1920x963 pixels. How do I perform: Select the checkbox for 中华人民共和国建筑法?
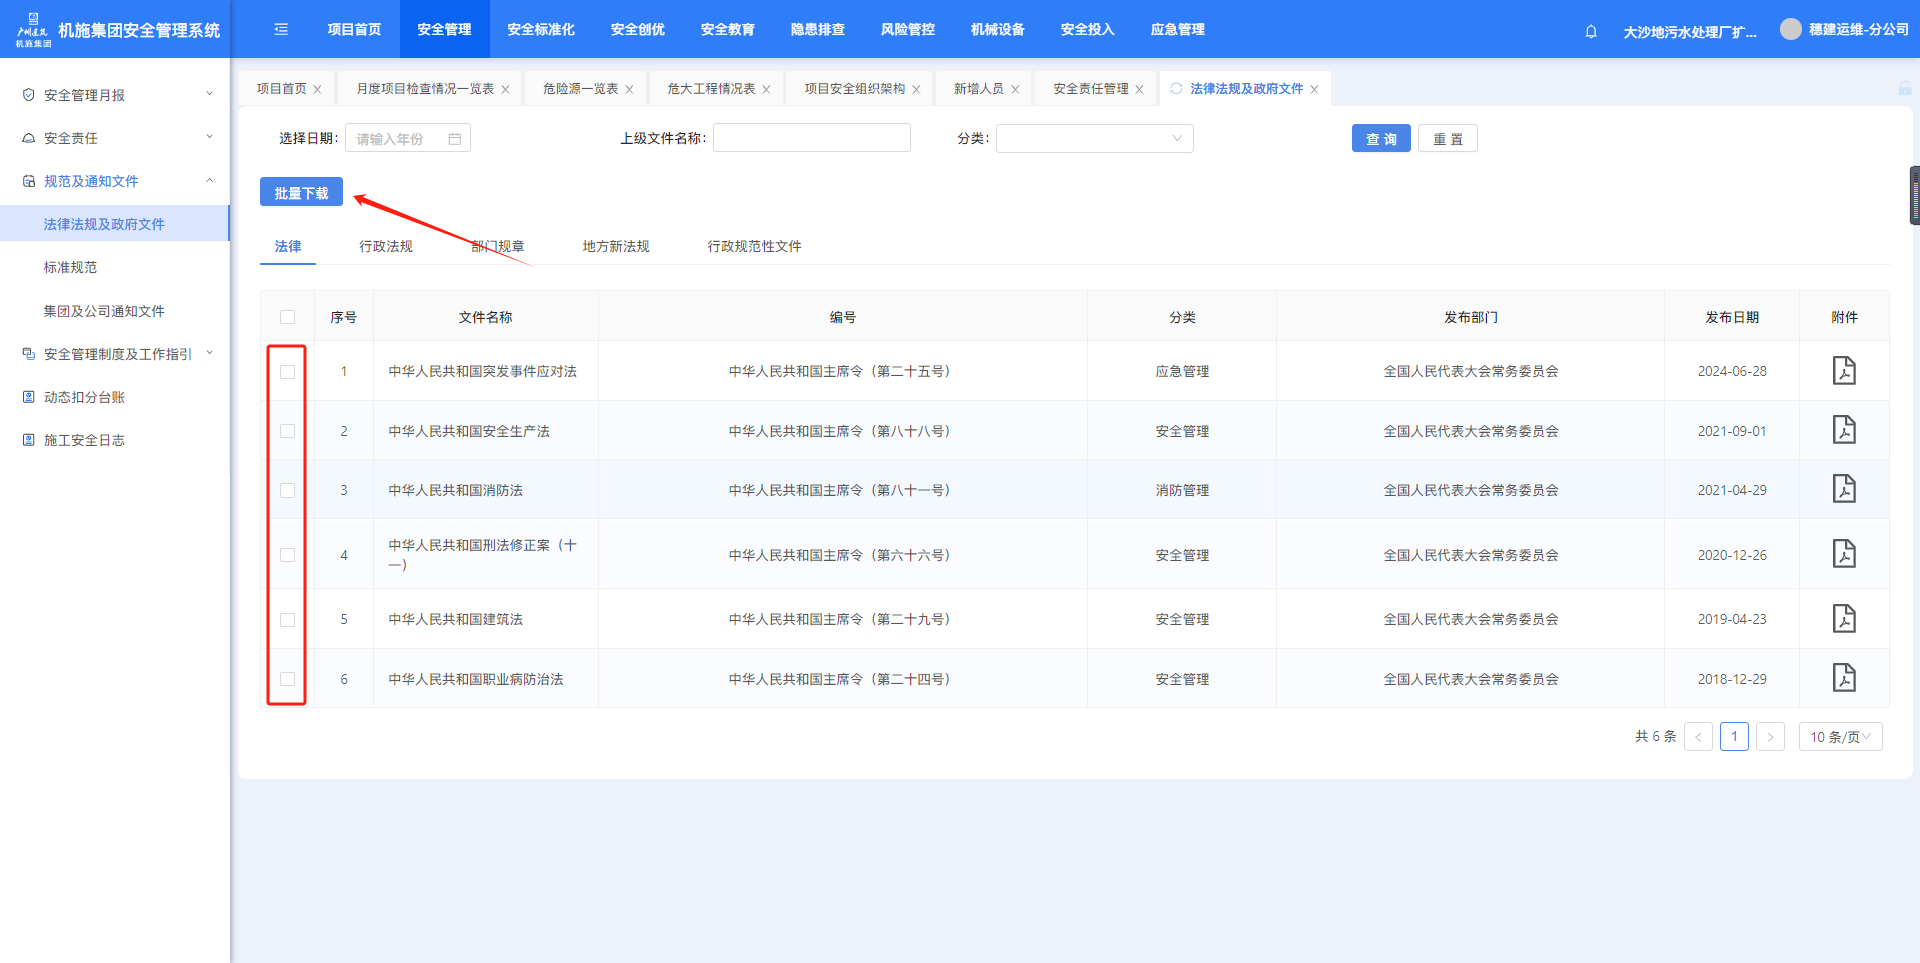coord(288,620)
